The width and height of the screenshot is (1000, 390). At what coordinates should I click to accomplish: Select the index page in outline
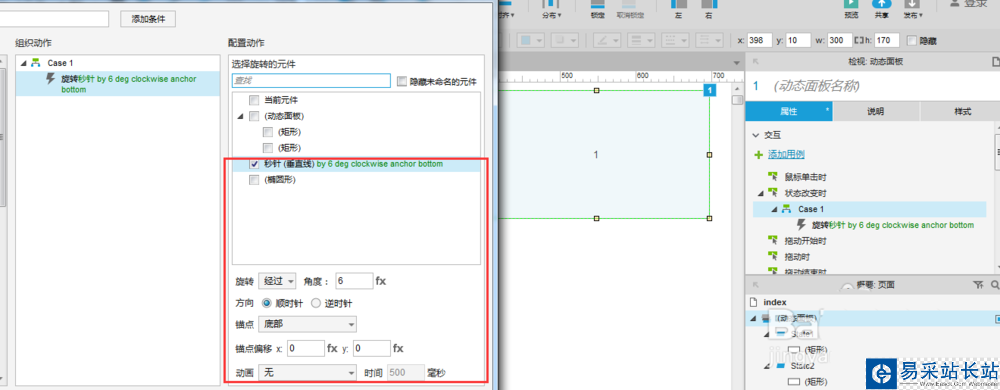(x=775, y=302)
